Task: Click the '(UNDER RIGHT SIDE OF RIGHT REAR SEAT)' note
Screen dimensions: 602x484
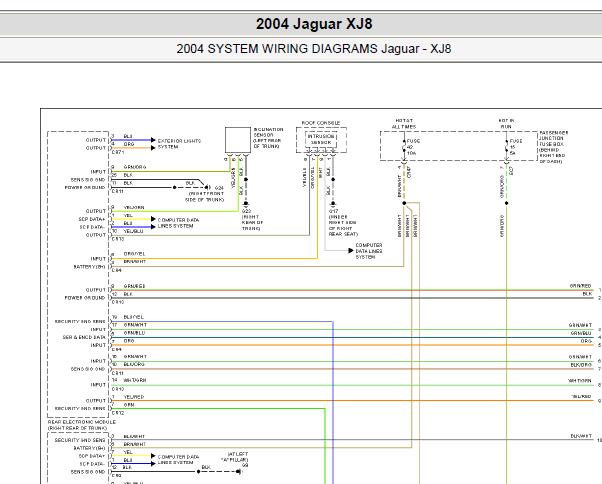Action: pos(343,225)
